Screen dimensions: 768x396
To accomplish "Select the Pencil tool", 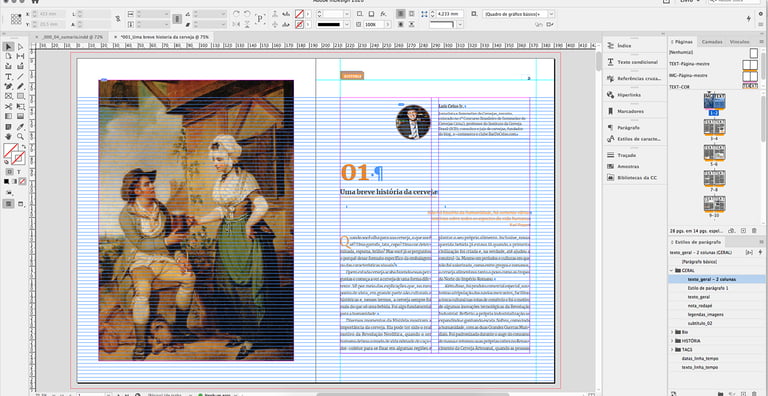I will 21,86.
